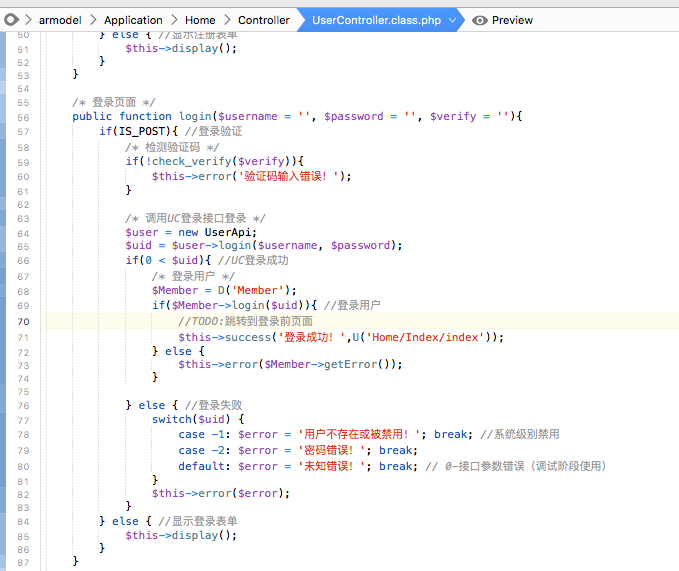This screenshot has width=679, height=571.
Task: Click the 'default:' label
Action: click(x=204, y=466)
